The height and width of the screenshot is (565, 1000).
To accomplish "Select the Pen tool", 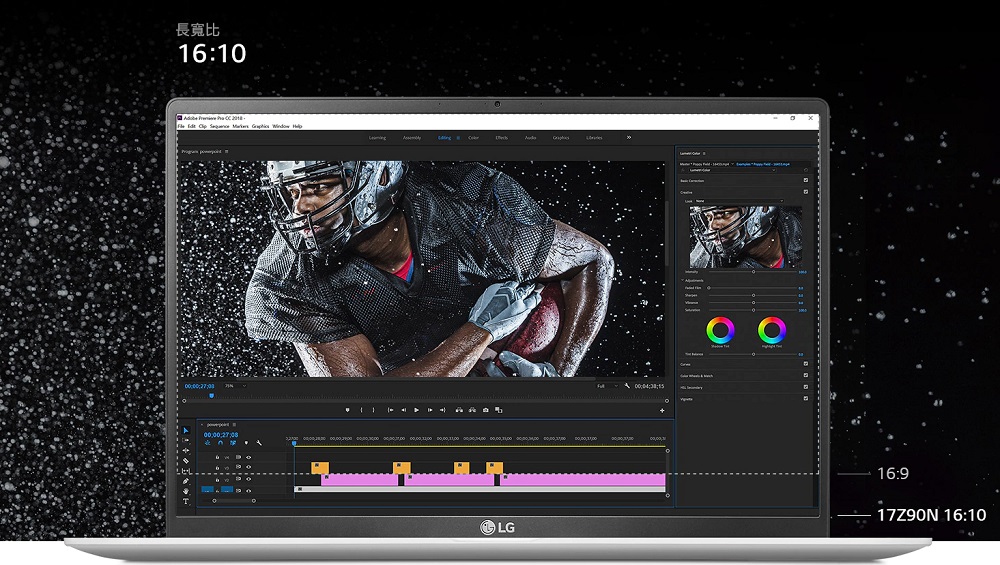I will (186, 481).
